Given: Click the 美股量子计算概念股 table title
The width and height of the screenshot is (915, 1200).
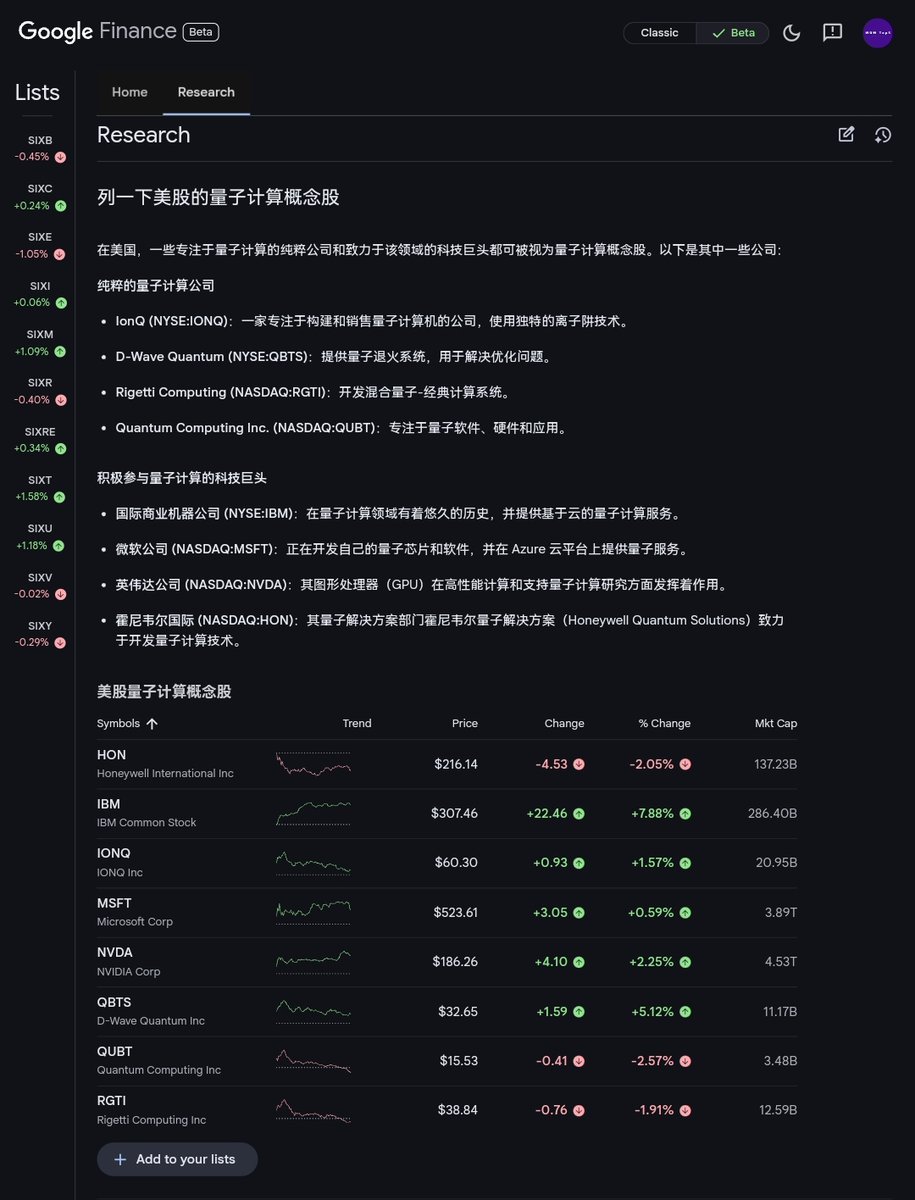Looking at the screenshot, I should click(164, 691).
